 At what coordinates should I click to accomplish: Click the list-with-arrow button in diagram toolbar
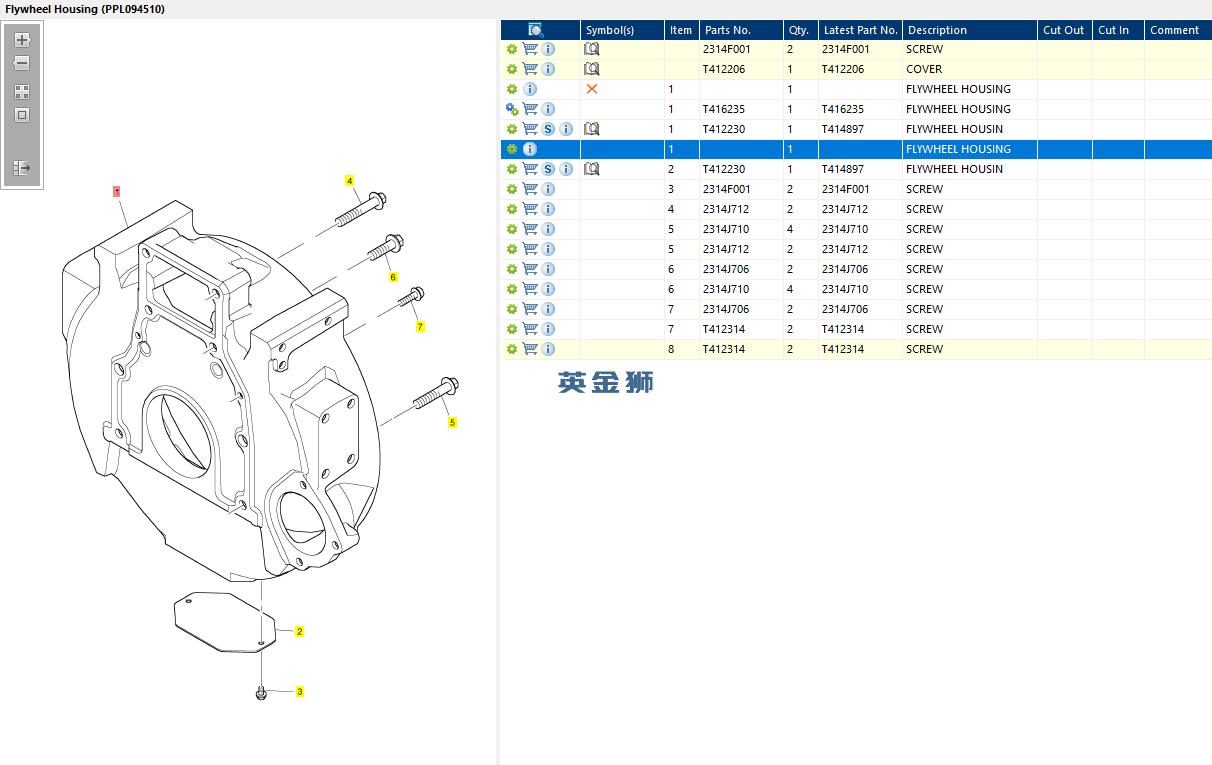pos(22,168)
